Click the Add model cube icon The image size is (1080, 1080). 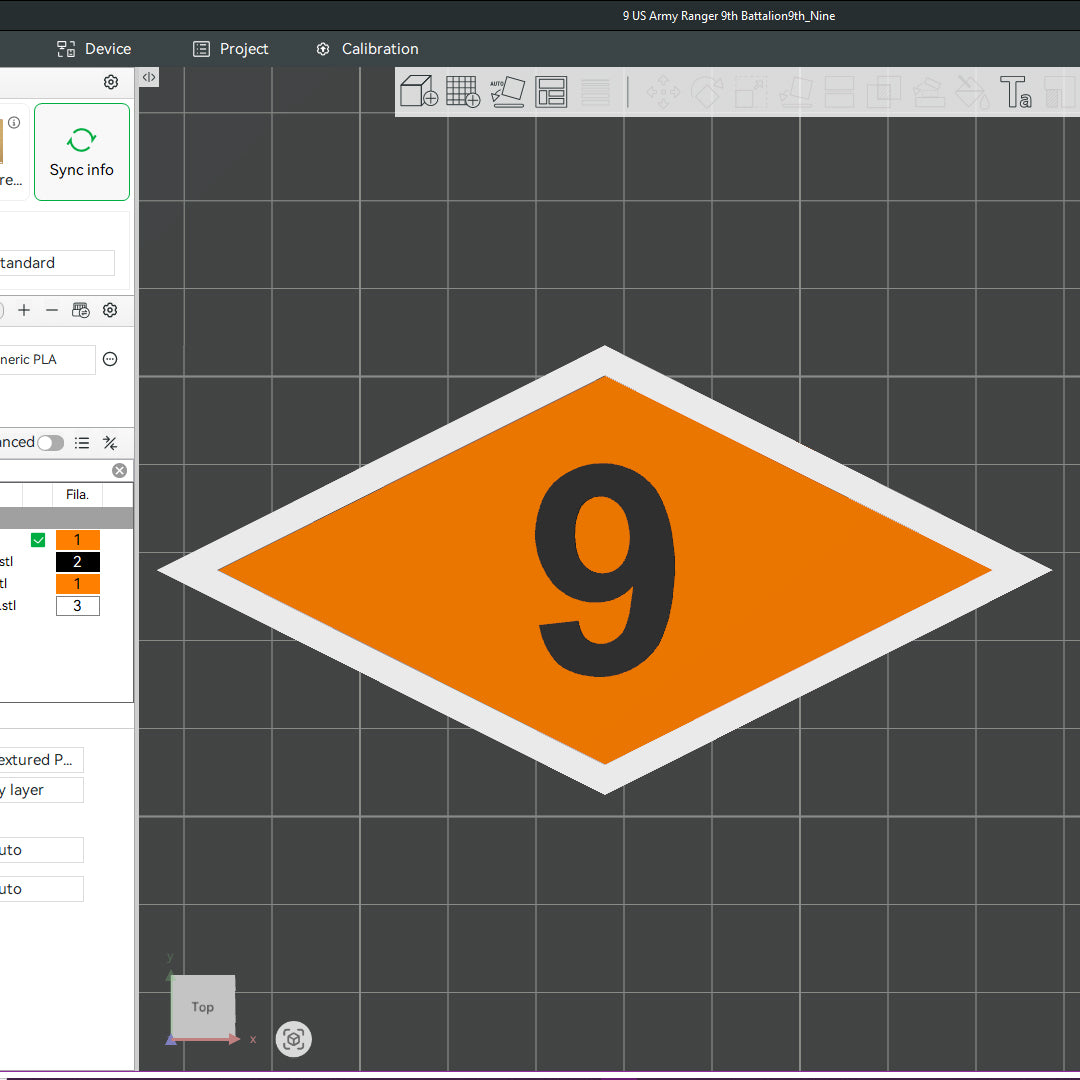click(418, 92)
